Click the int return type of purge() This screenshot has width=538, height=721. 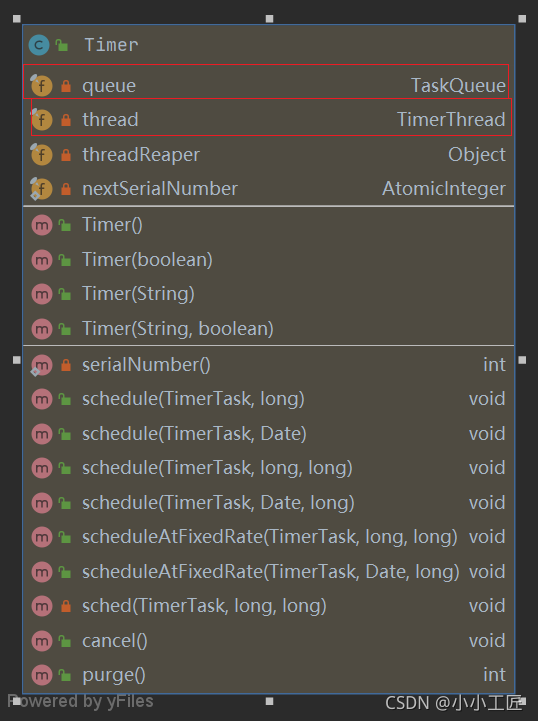(x=494, y=675)
